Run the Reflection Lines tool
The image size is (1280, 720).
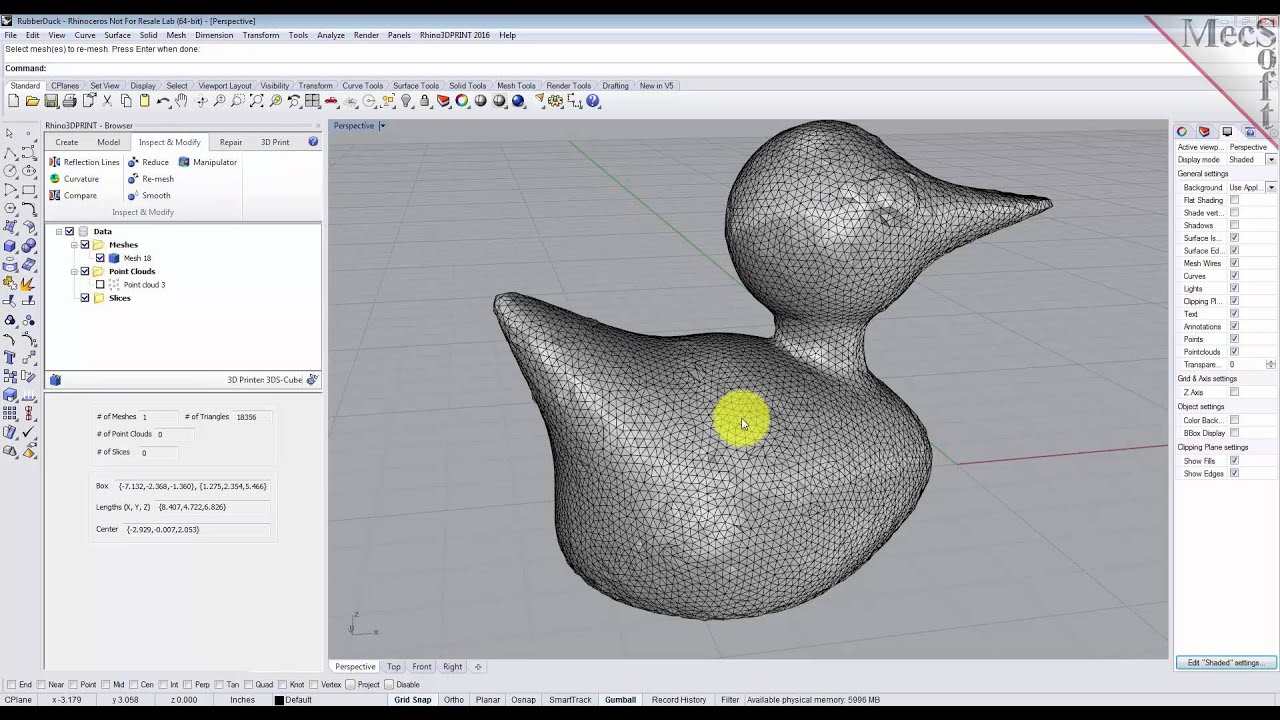click(85, 162)
